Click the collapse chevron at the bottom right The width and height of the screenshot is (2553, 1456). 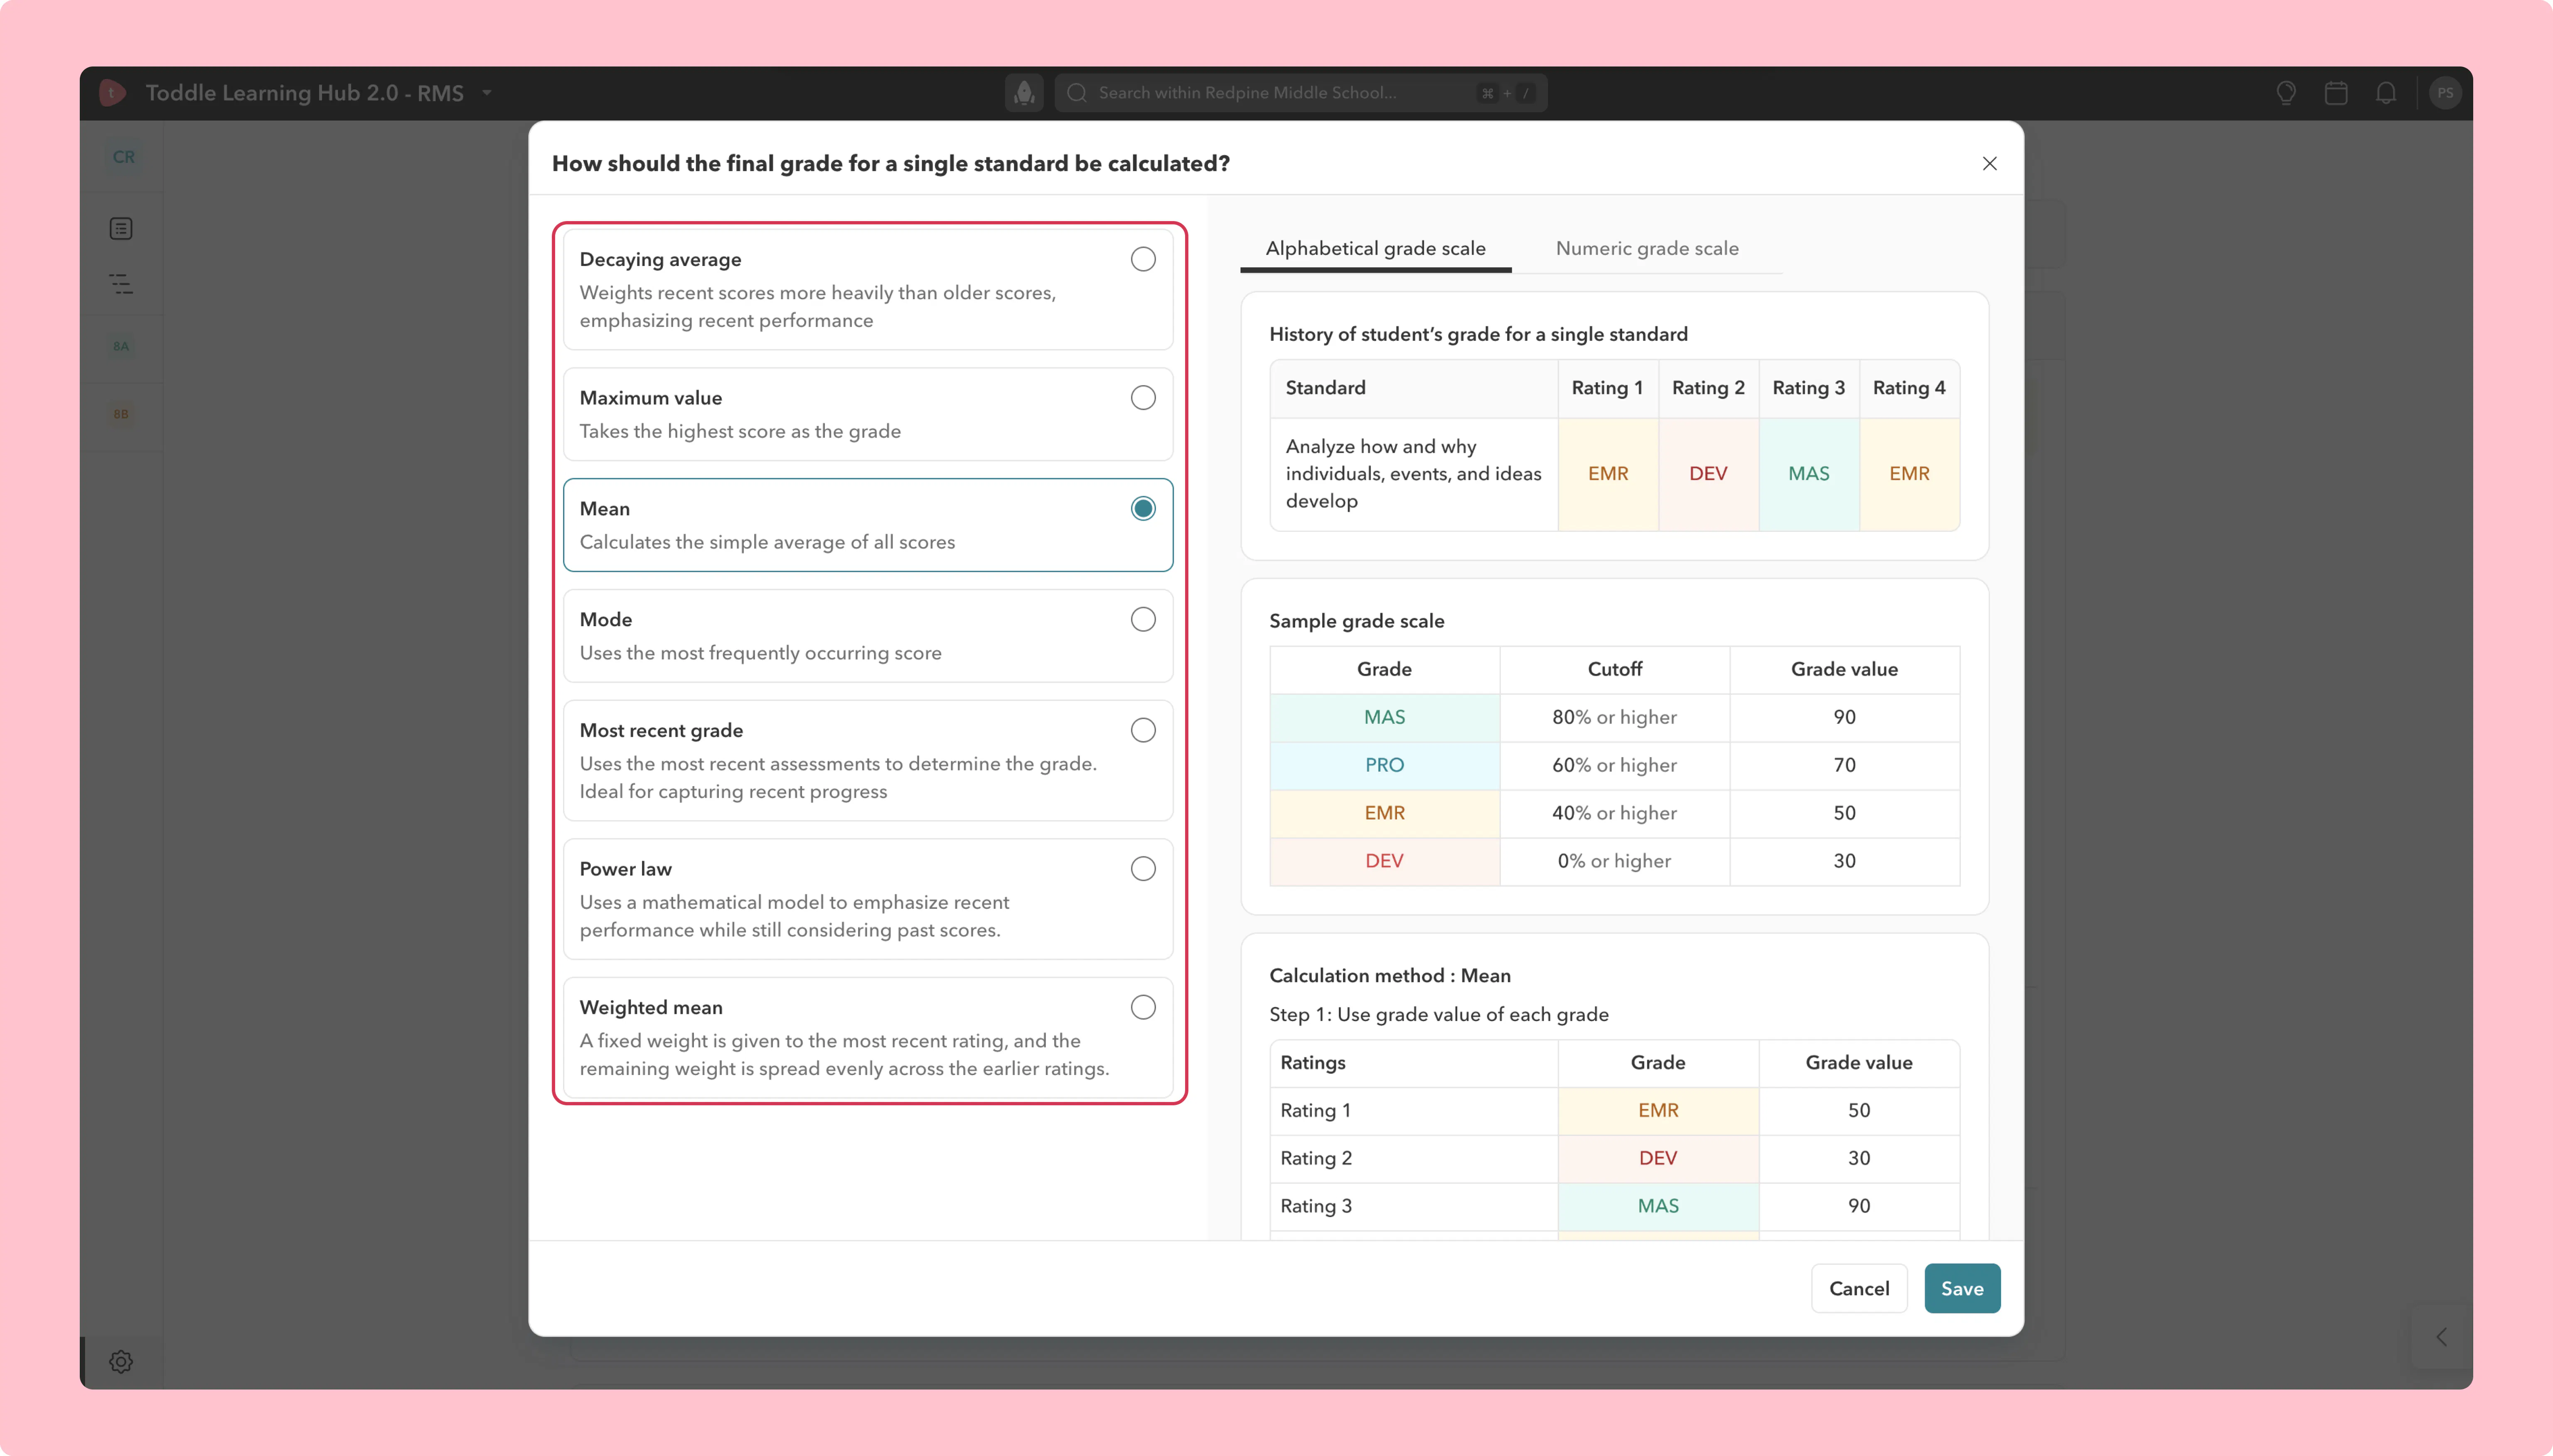[2441, 1337]
